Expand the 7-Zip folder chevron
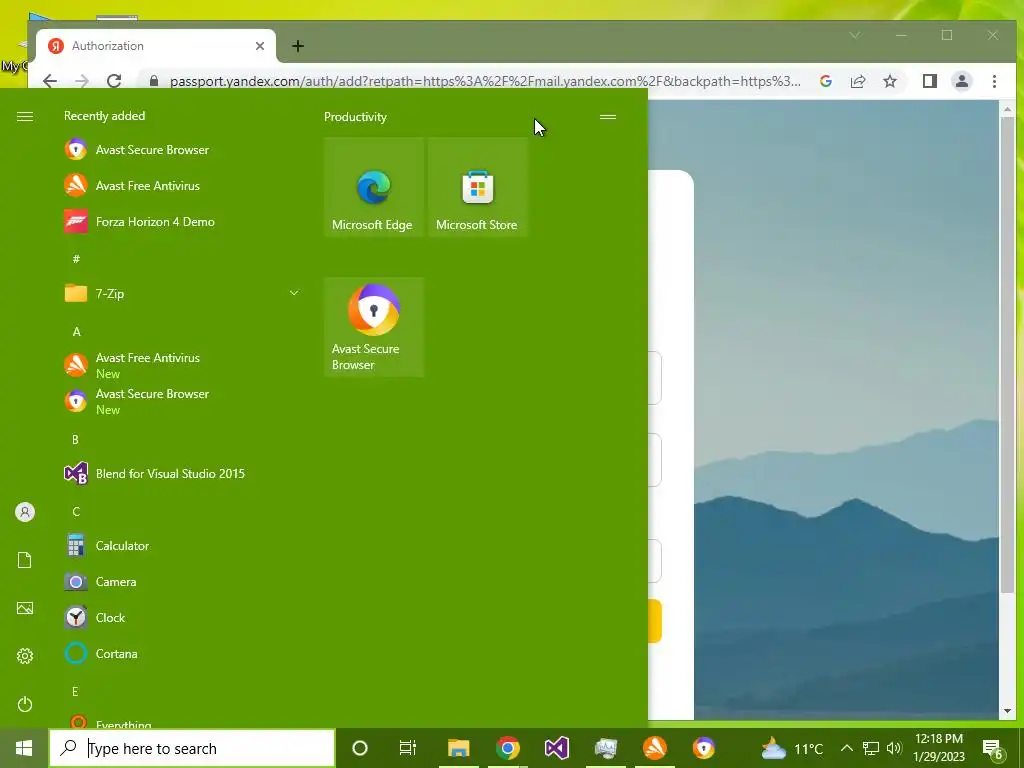The height and width of the screenshot is (768, 1024). coord(294,293)
